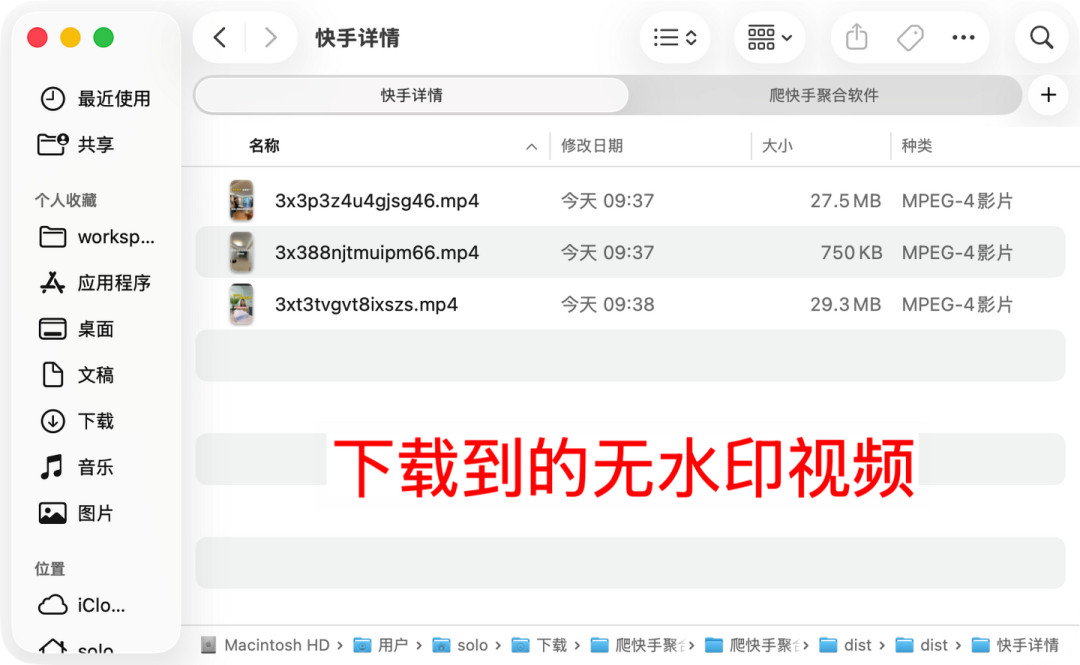Image resolution: width=1080 pixels, height=665 pixels.
Task: Click the 图片 picture icon
Action: pos(52,513)
